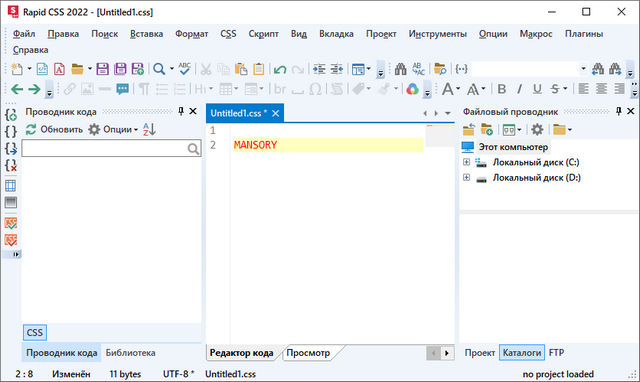Click the green navigate back arrow
The height and width of the screenshot is (382, 640).
[17, 89]
